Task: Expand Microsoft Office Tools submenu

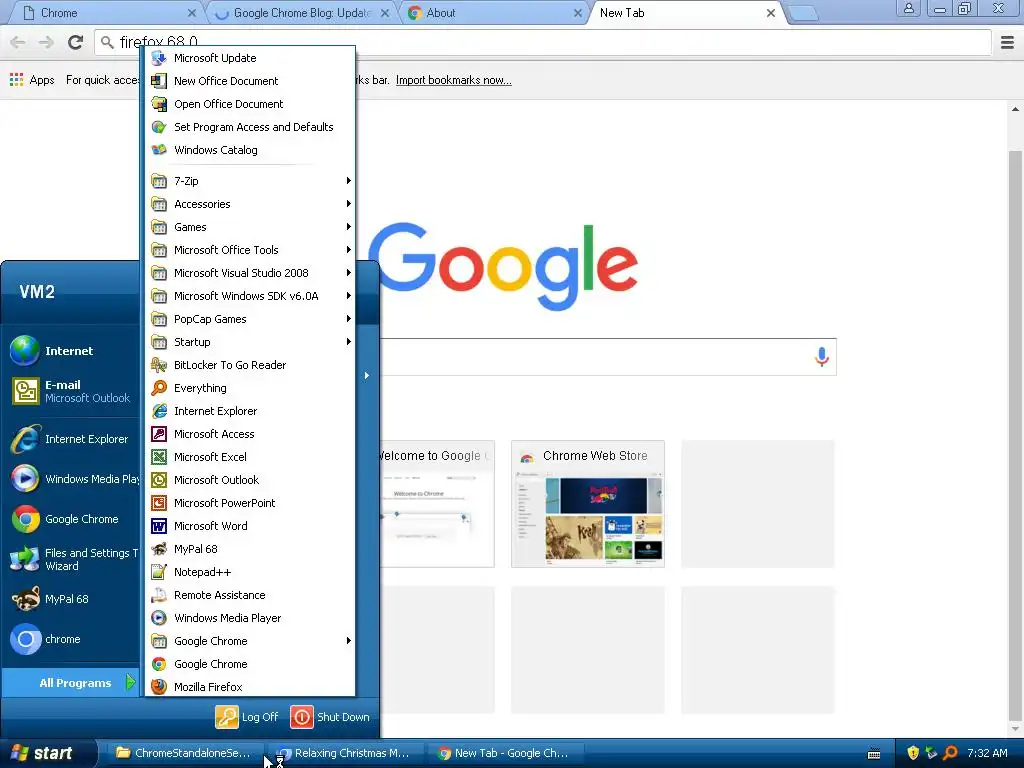Action: tap(250, 250)
